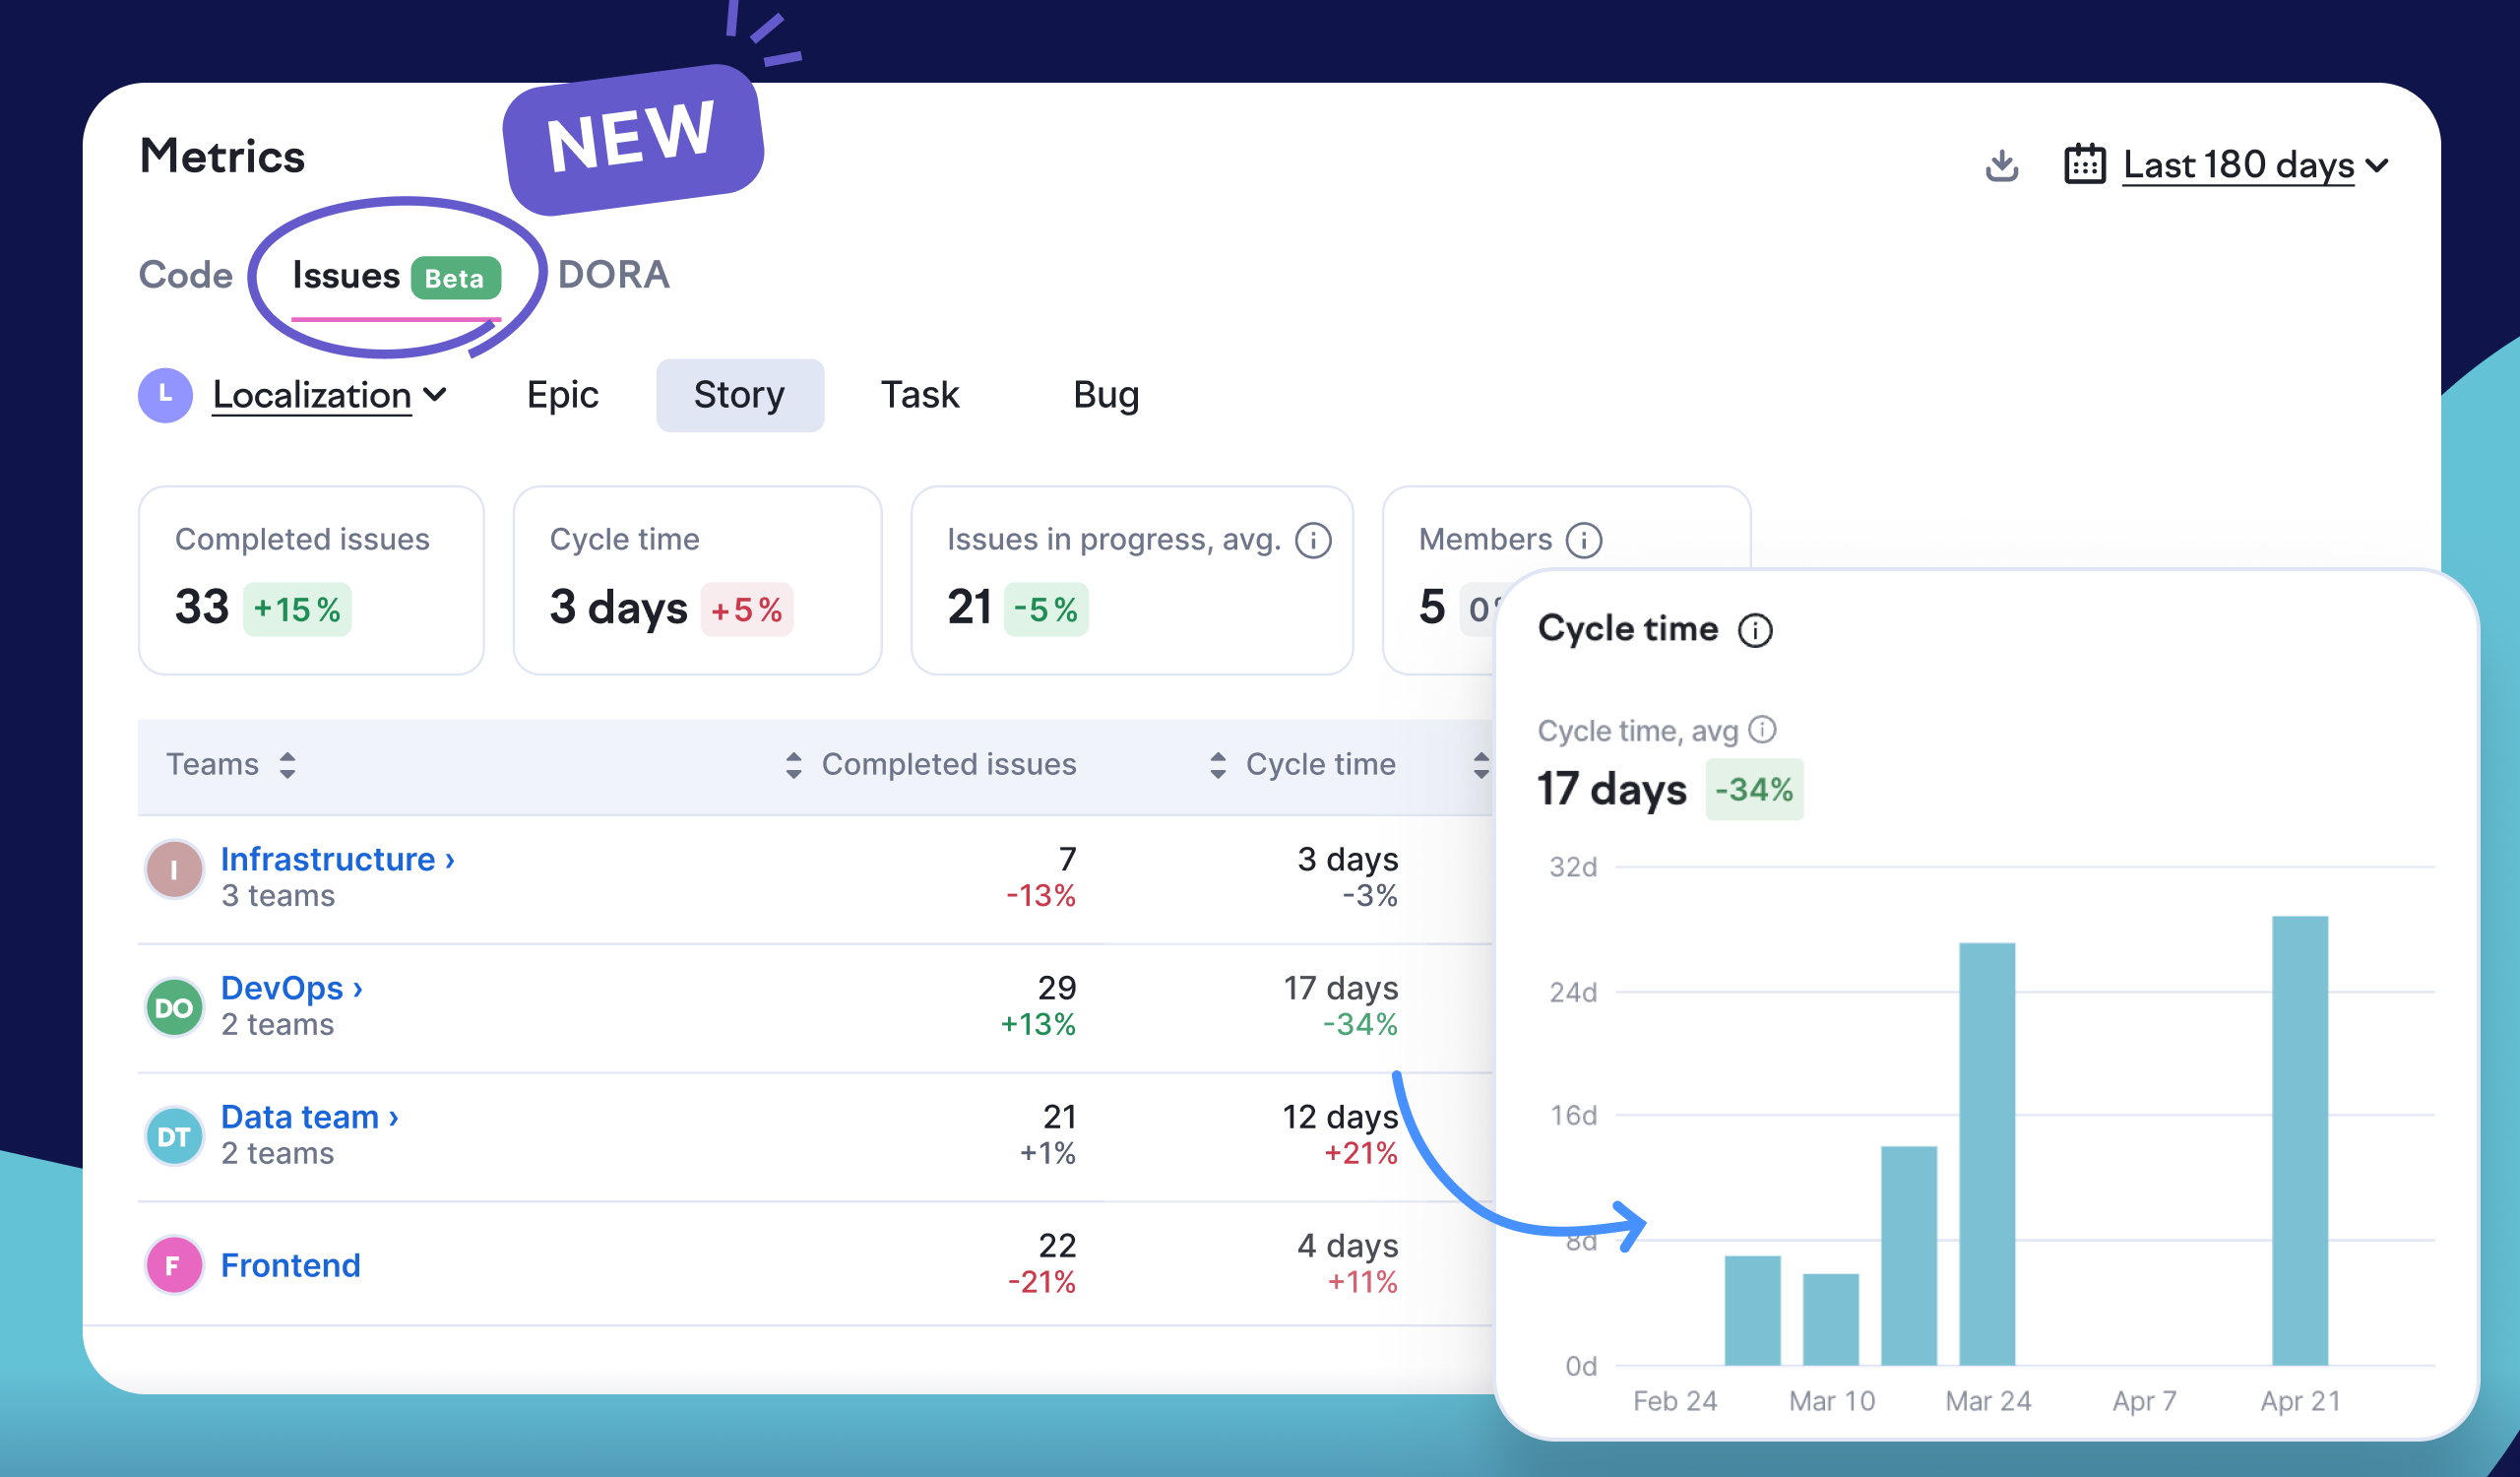2520x1477 pixels.
Task: Select the Epic issue type filter
Action: tap(562, 395)
